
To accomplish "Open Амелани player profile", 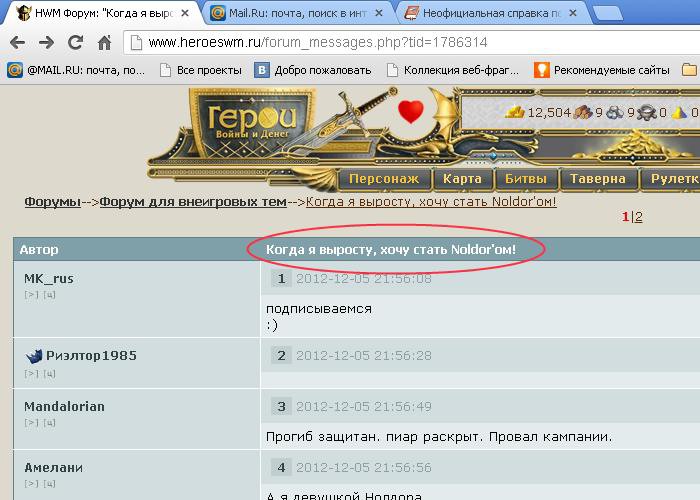I will [x=54, y=468].
